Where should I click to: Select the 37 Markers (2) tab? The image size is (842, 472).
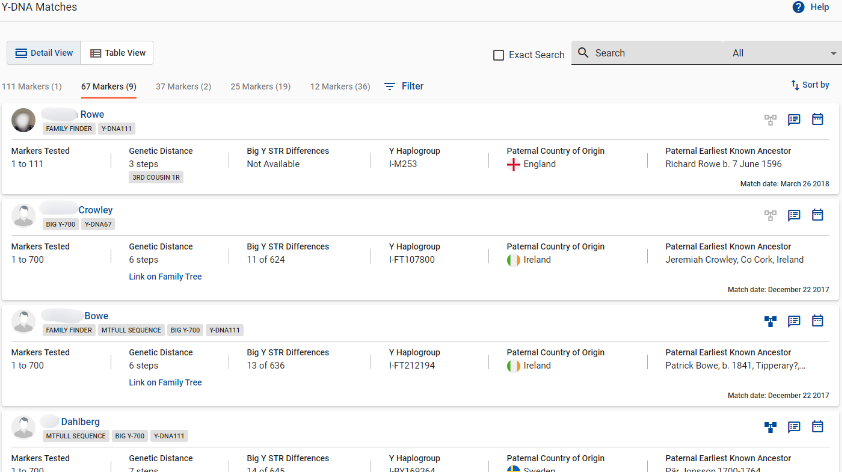pos(184,86)
